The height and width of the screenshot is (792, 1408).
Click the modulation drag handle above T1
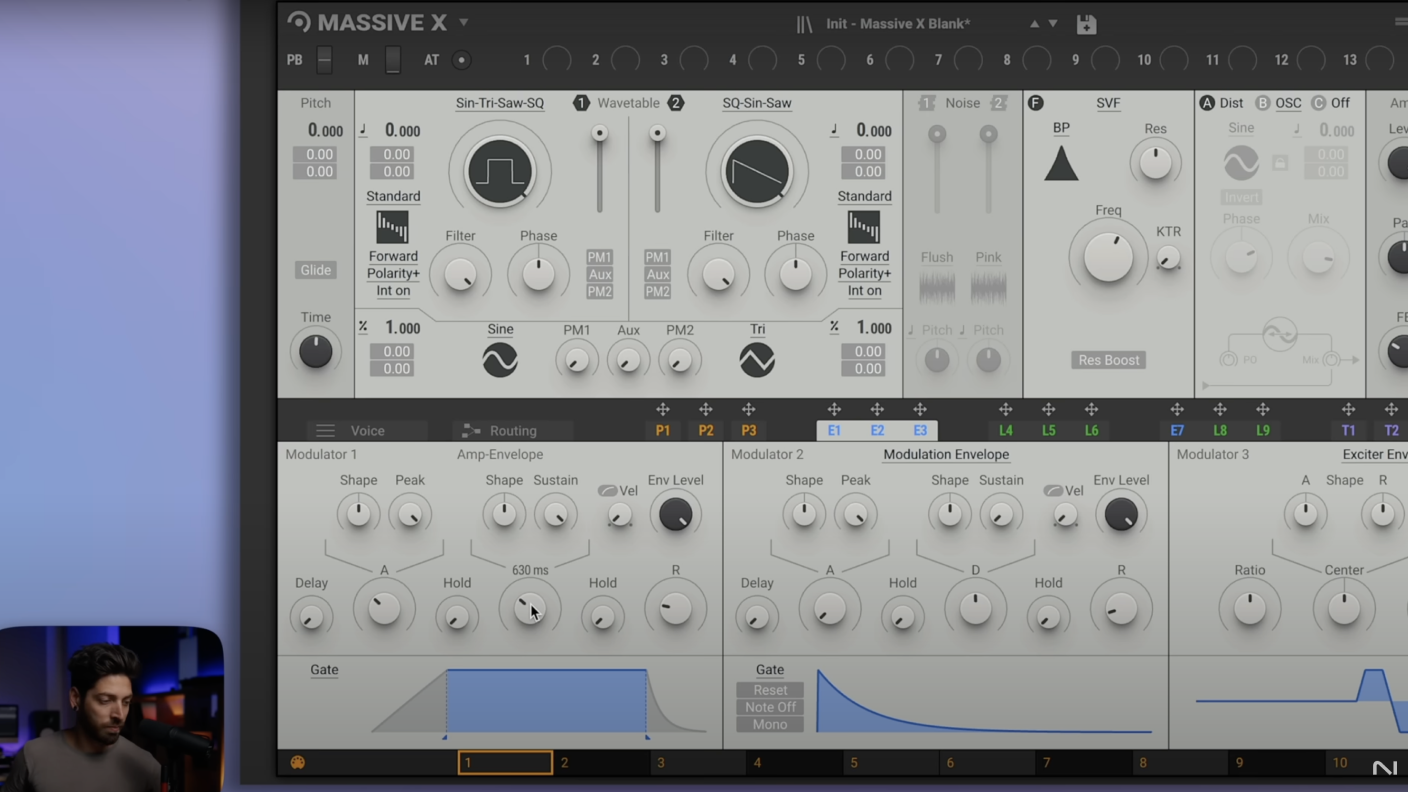tap(1348, 409)
